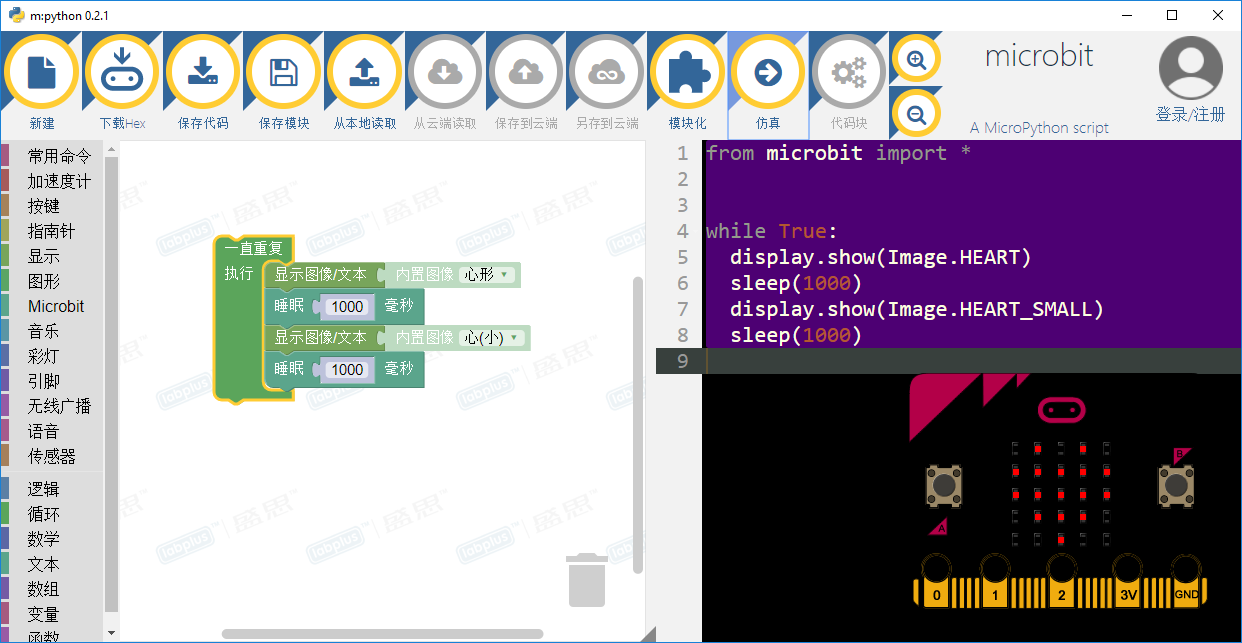Click the 新建 new file icon

(x=42, y=72)
